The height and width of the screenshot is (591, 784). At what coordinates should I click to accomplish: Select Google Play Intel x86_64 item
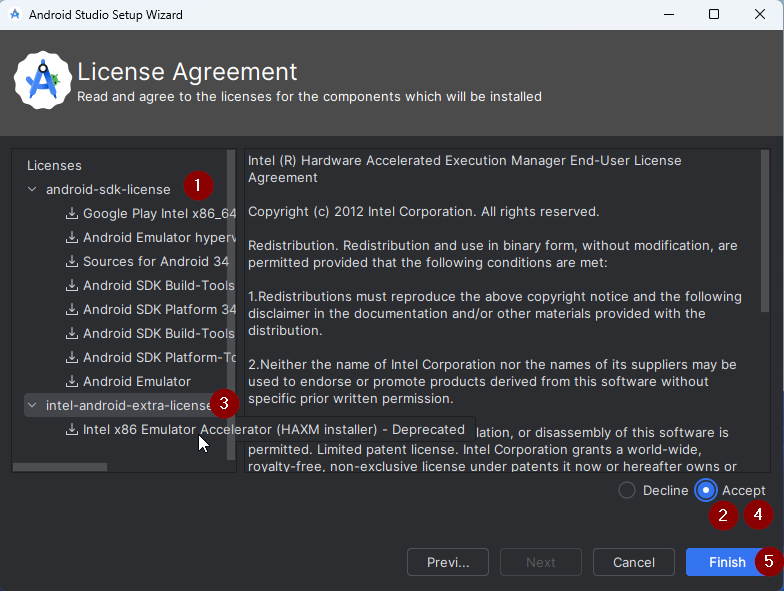[159, 214]
